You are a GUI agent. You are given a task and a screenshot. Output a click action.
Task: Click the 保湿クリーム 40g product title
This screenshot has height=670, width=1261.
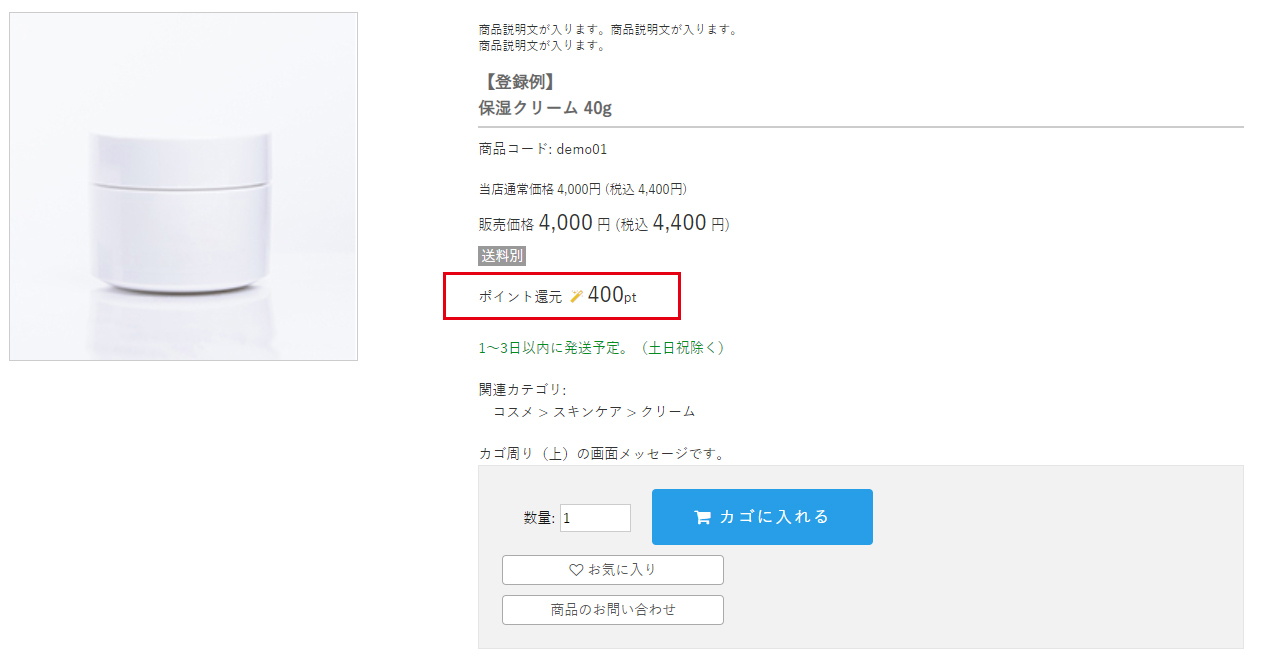[x=545, y=108]
